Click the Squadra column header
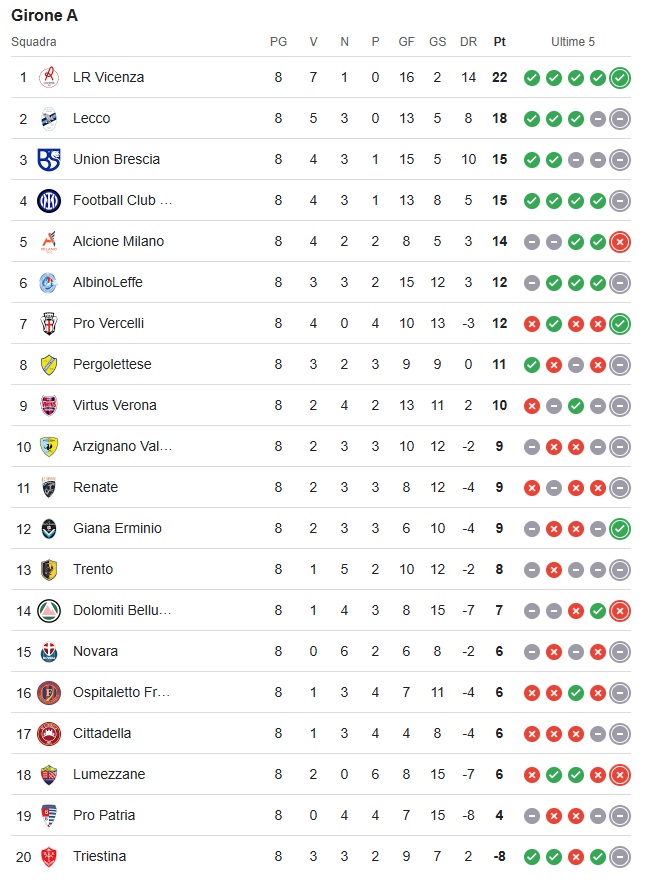The image size is (648, 885). point(34,42)
